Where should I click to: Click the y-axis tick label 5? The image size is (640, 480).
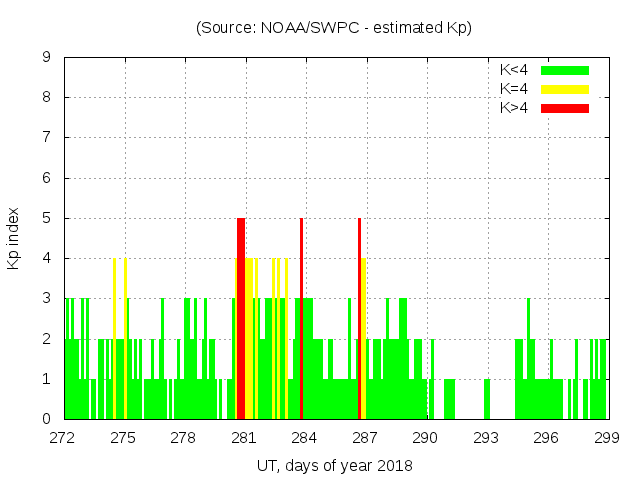click(x=47, y=218)
